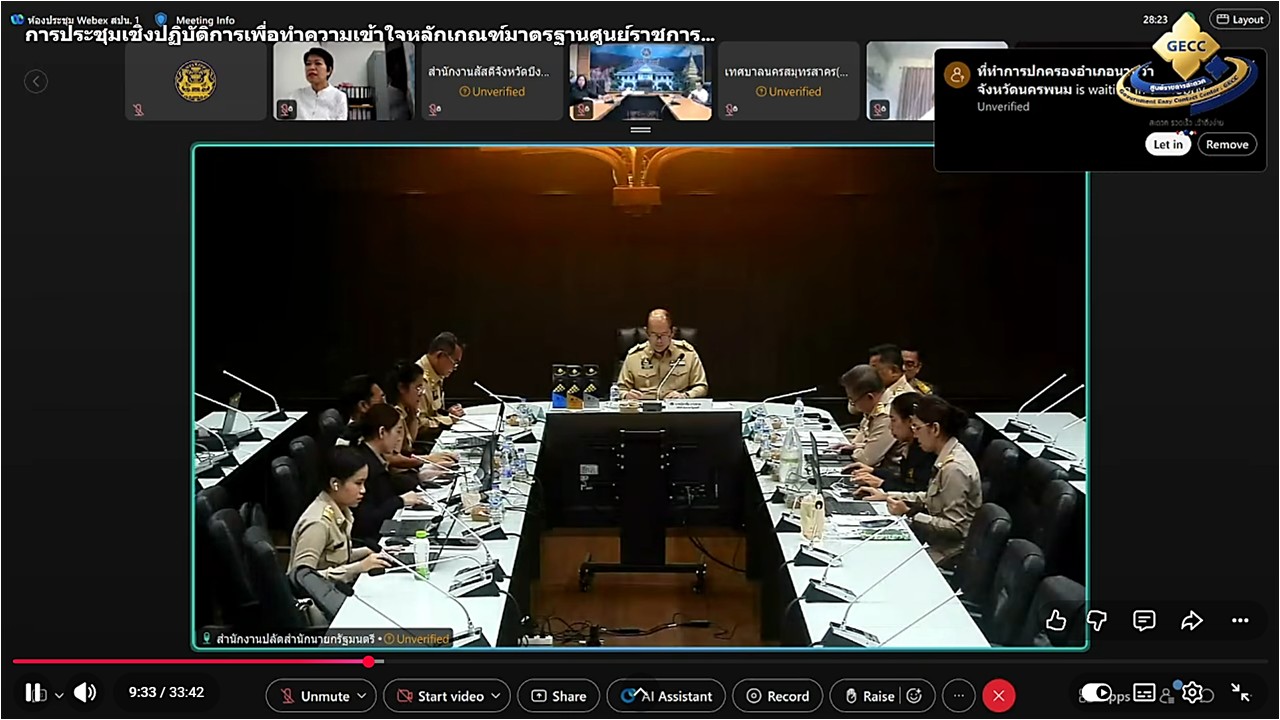Screen dimensions: 1280x720
Task: Select the conference room building thumbnail
Action: click(641, 81)
